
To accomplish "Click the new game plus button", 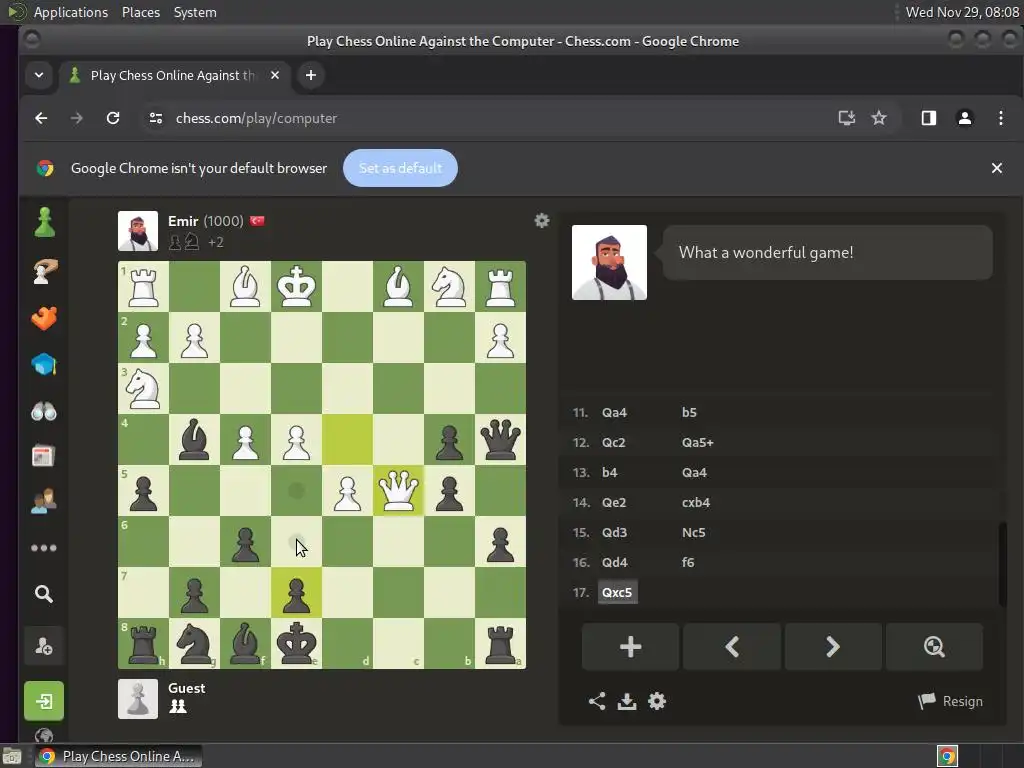I will point(630,647).
